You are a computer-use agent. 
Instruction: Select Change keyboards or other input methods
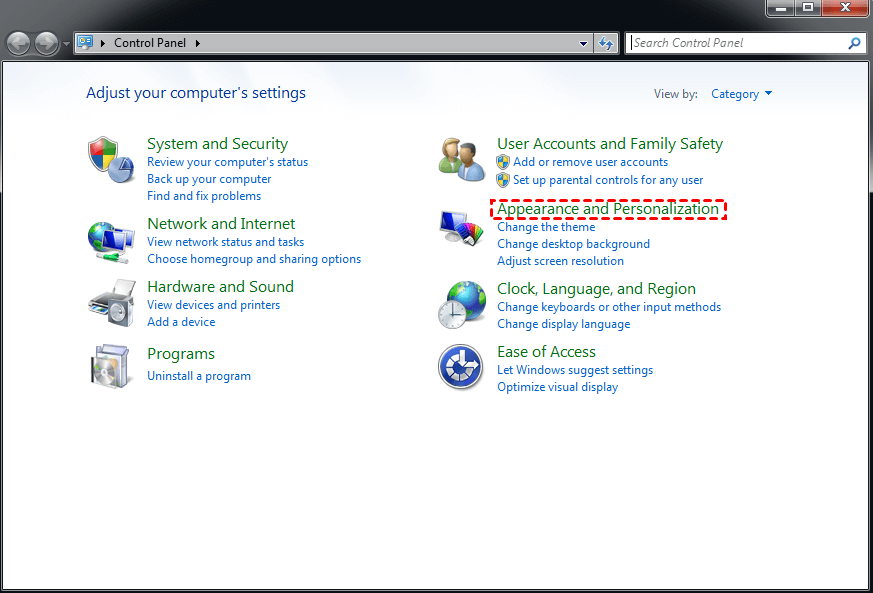click(x=609, y=307)
